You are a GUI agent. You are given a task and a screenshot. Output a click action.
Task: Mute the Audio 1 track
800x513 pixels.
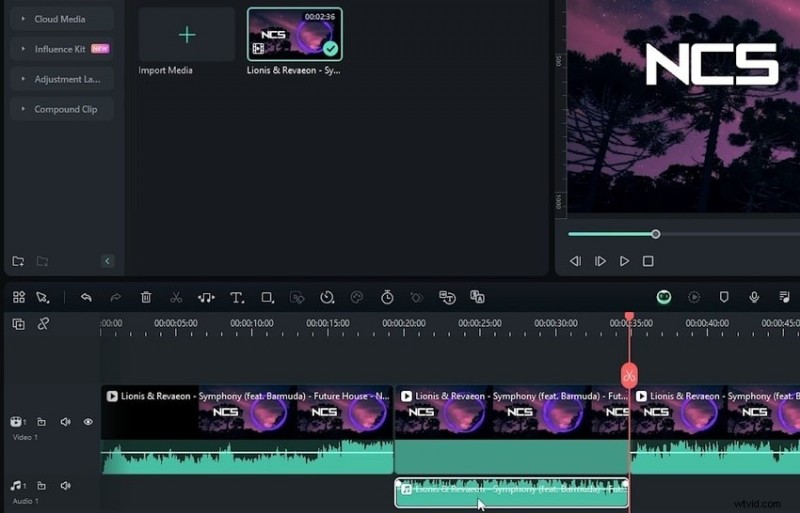coord(65,486)
